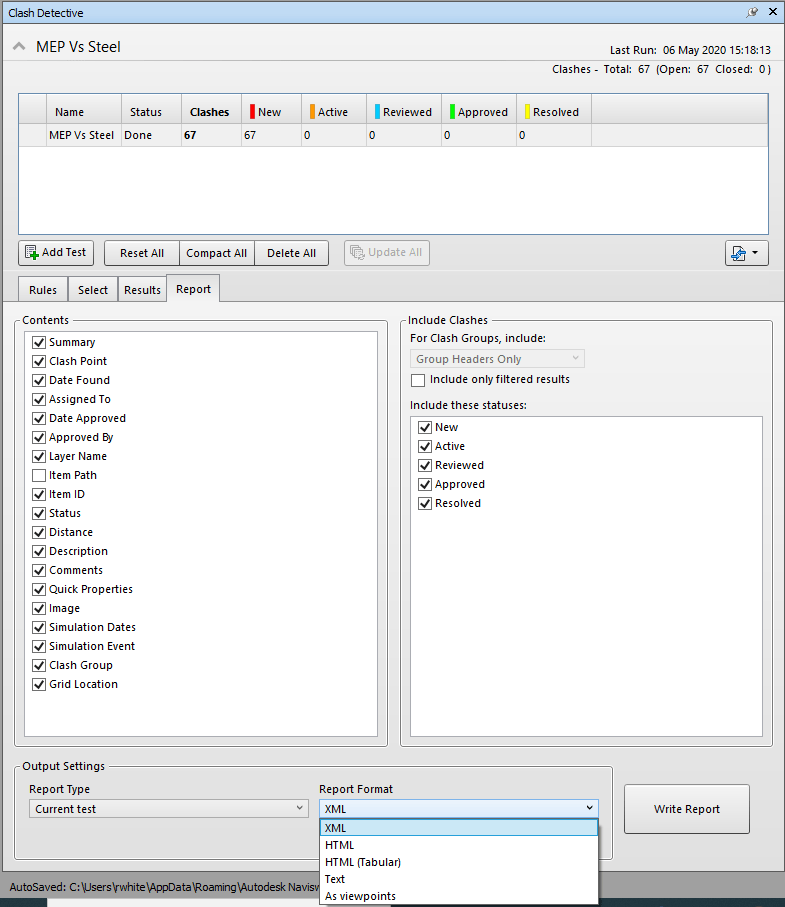Viewport: 785px width, 907px height.
Task: Pin the Clash Detective window
Action: pos(752,12)
